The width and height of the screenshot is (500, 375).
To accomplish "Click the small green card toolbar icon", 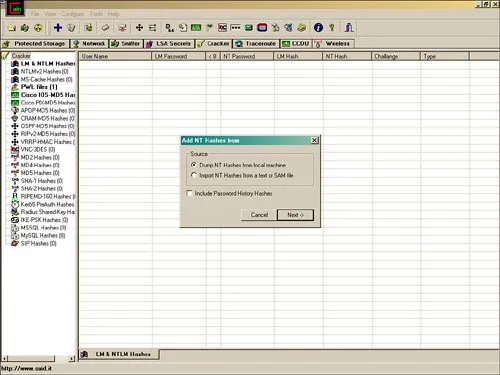I will click(249, 28).
